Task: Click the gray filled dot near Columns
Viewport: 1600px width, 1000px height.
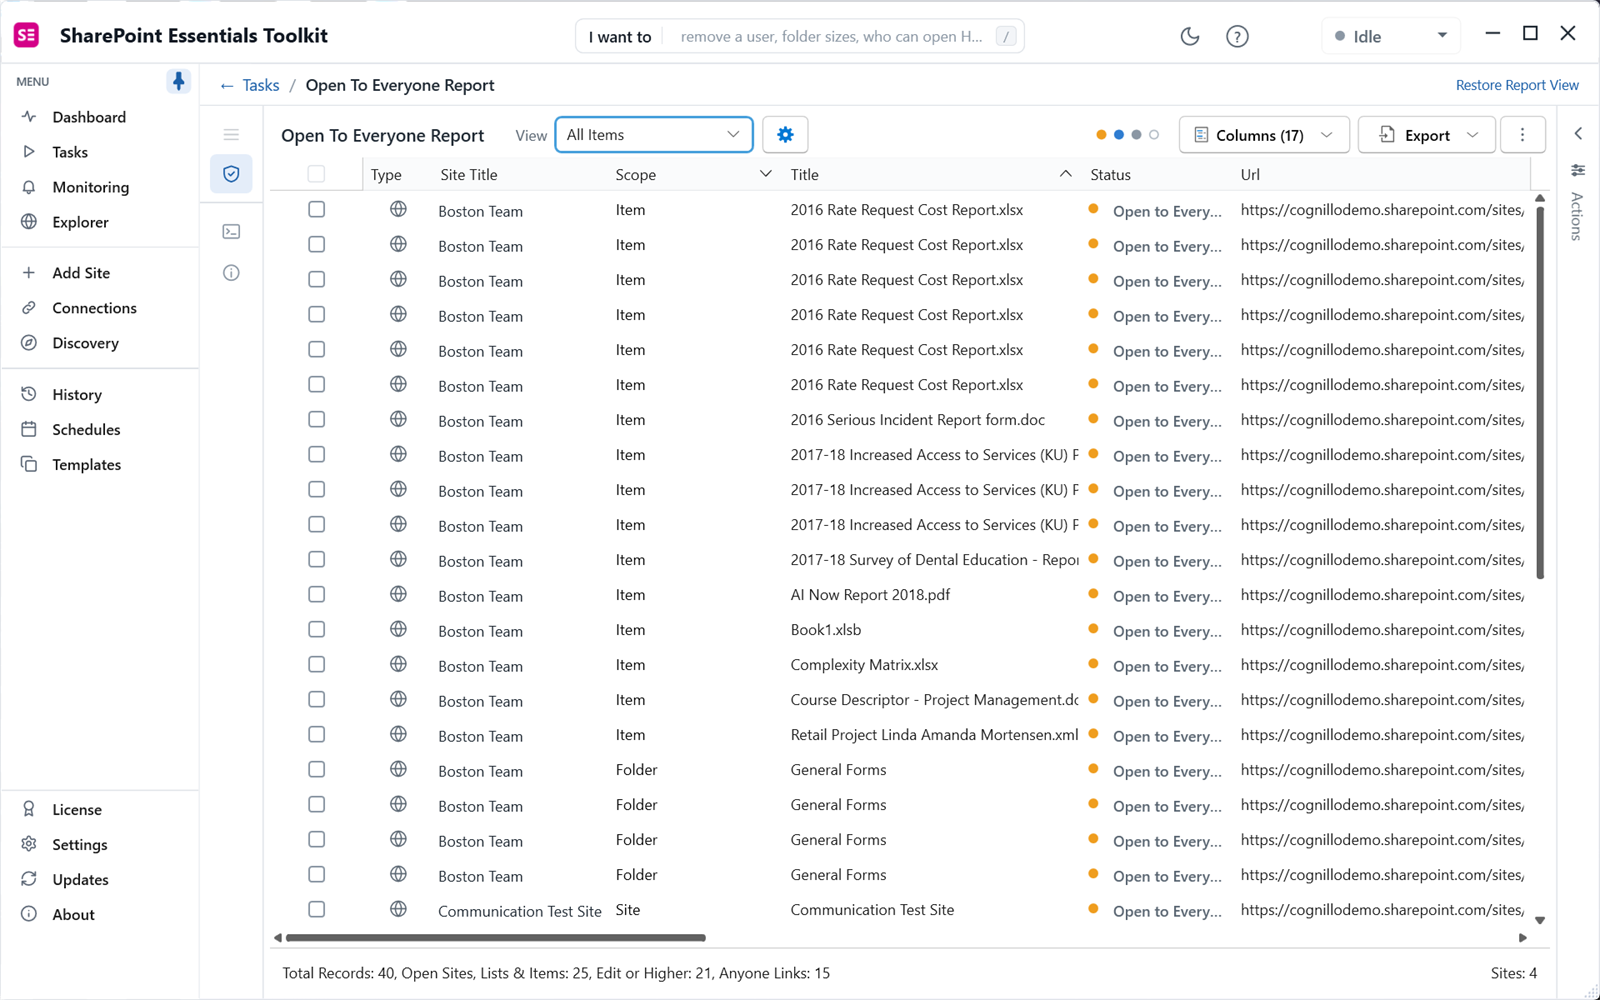Action: [1136, 134]
